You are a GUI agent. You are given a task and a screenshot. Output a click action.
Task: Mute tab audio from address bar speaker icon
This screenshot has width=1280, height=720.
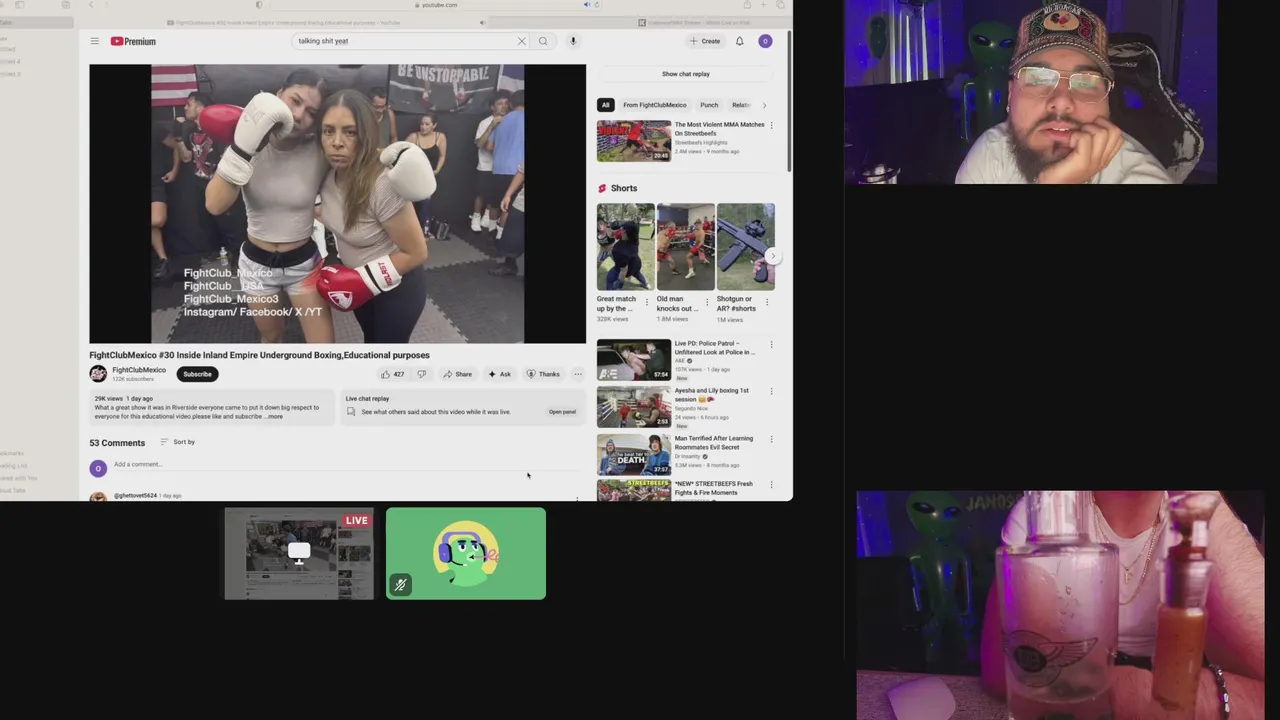[586, 5]
